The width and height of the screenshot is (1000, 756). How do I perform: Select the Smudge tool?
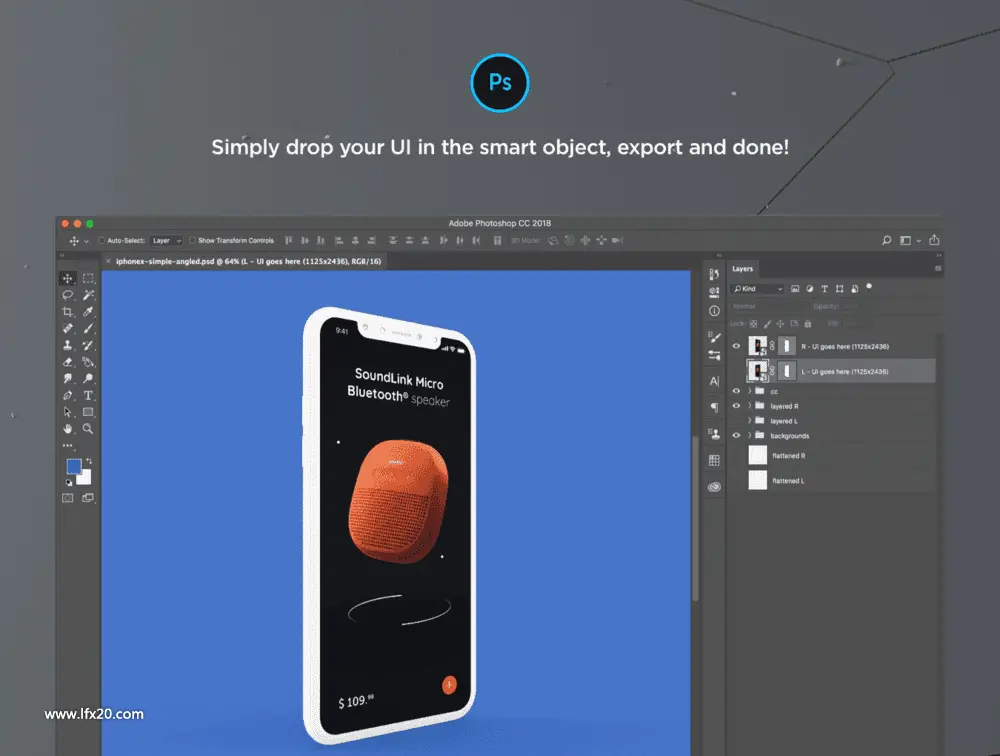pyautogui.click(x=68, y=378)
